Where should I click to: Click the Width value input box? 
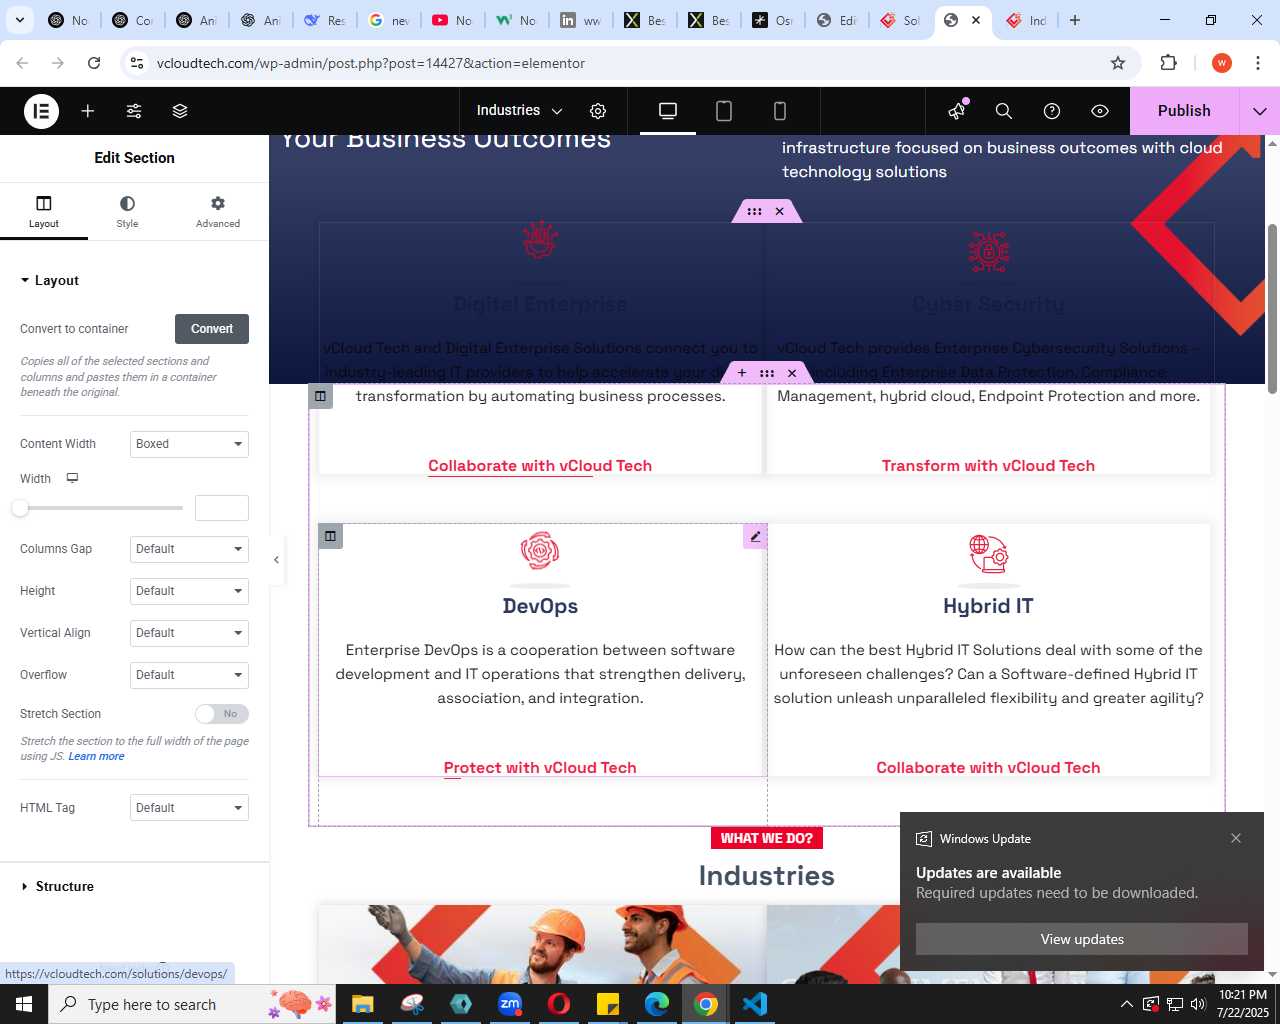click(222, 508)
